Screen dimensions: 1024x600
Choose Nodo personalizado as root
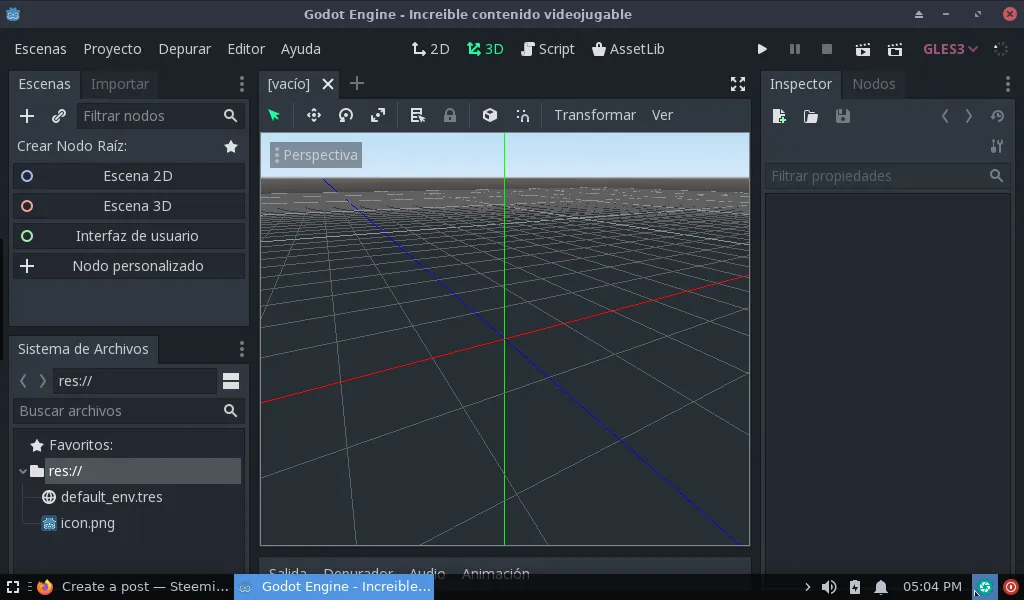[129, 266]
